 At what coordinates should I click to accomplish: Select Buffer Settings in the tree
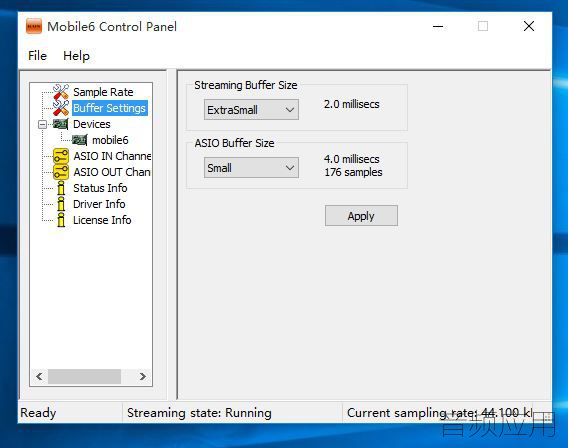pos(109,108)
